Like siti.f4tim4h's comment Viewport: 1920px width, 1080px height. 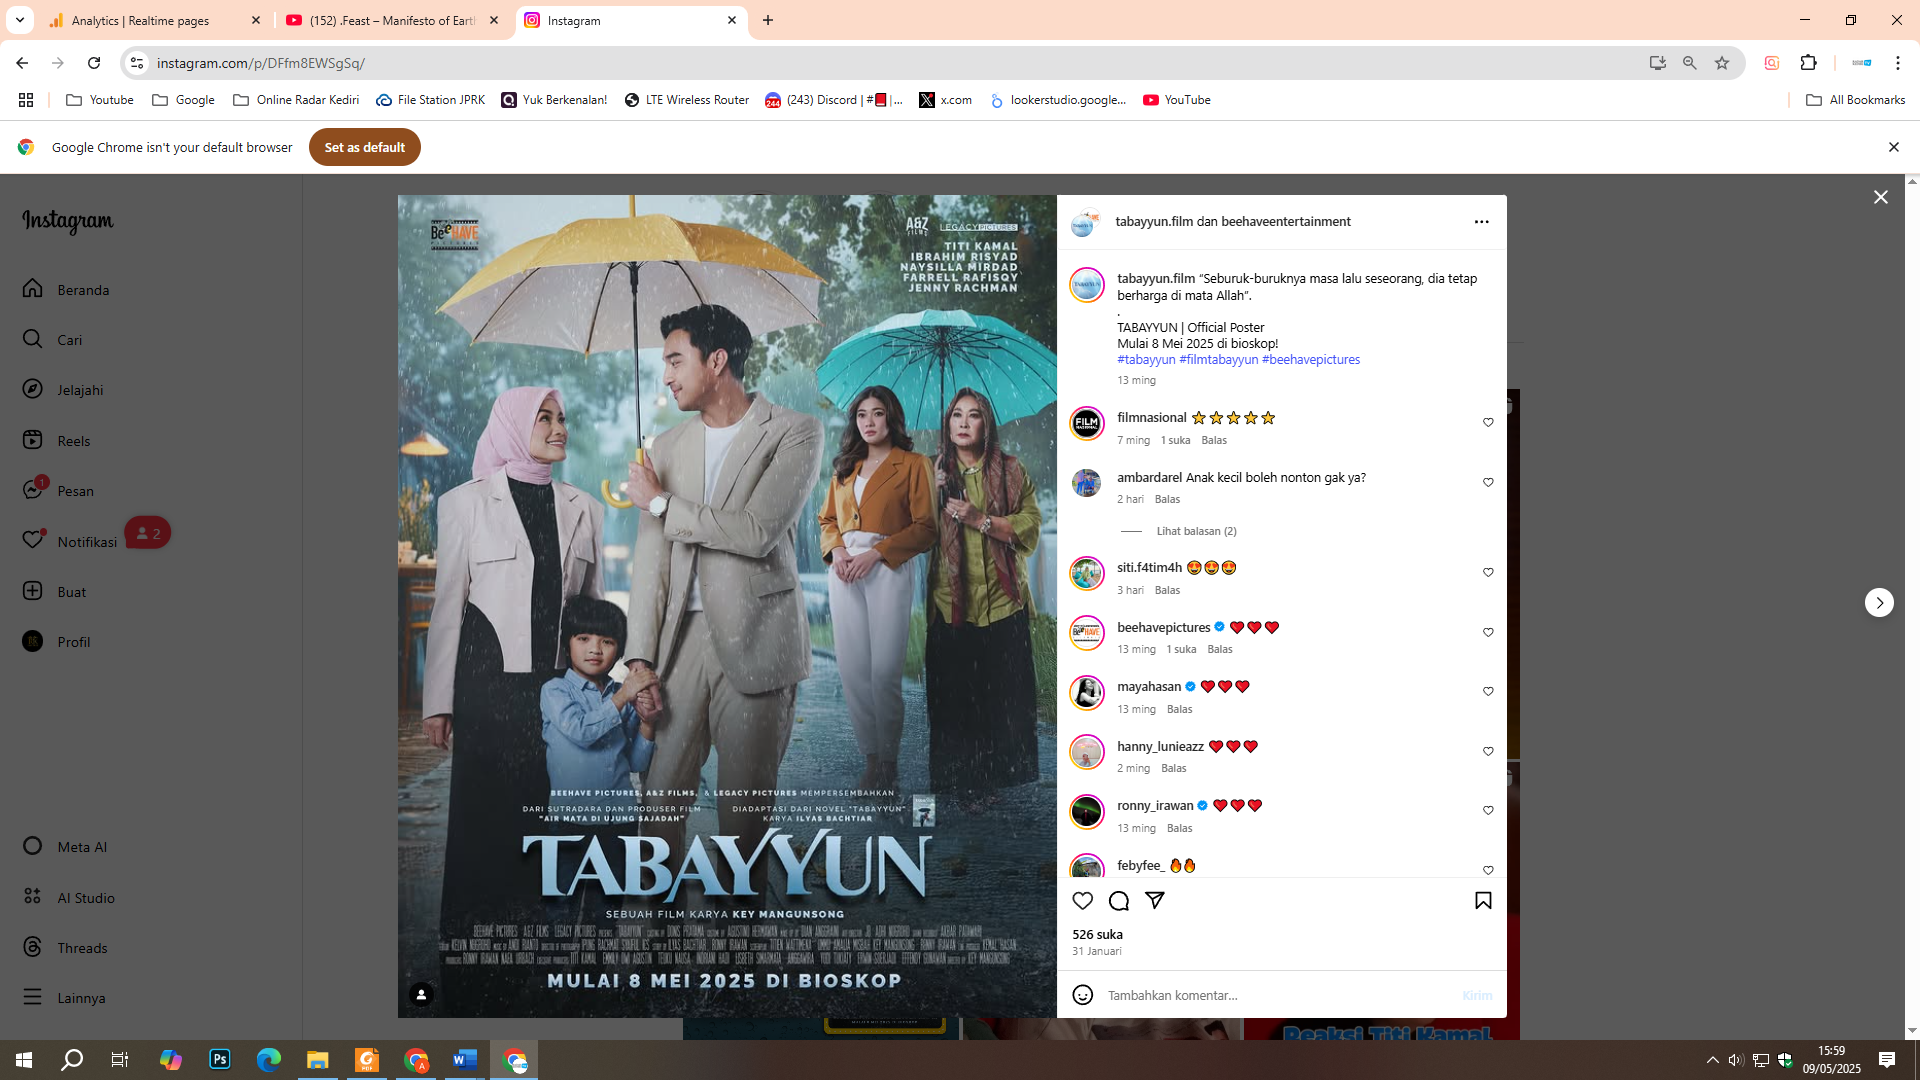coord(1488,573)
